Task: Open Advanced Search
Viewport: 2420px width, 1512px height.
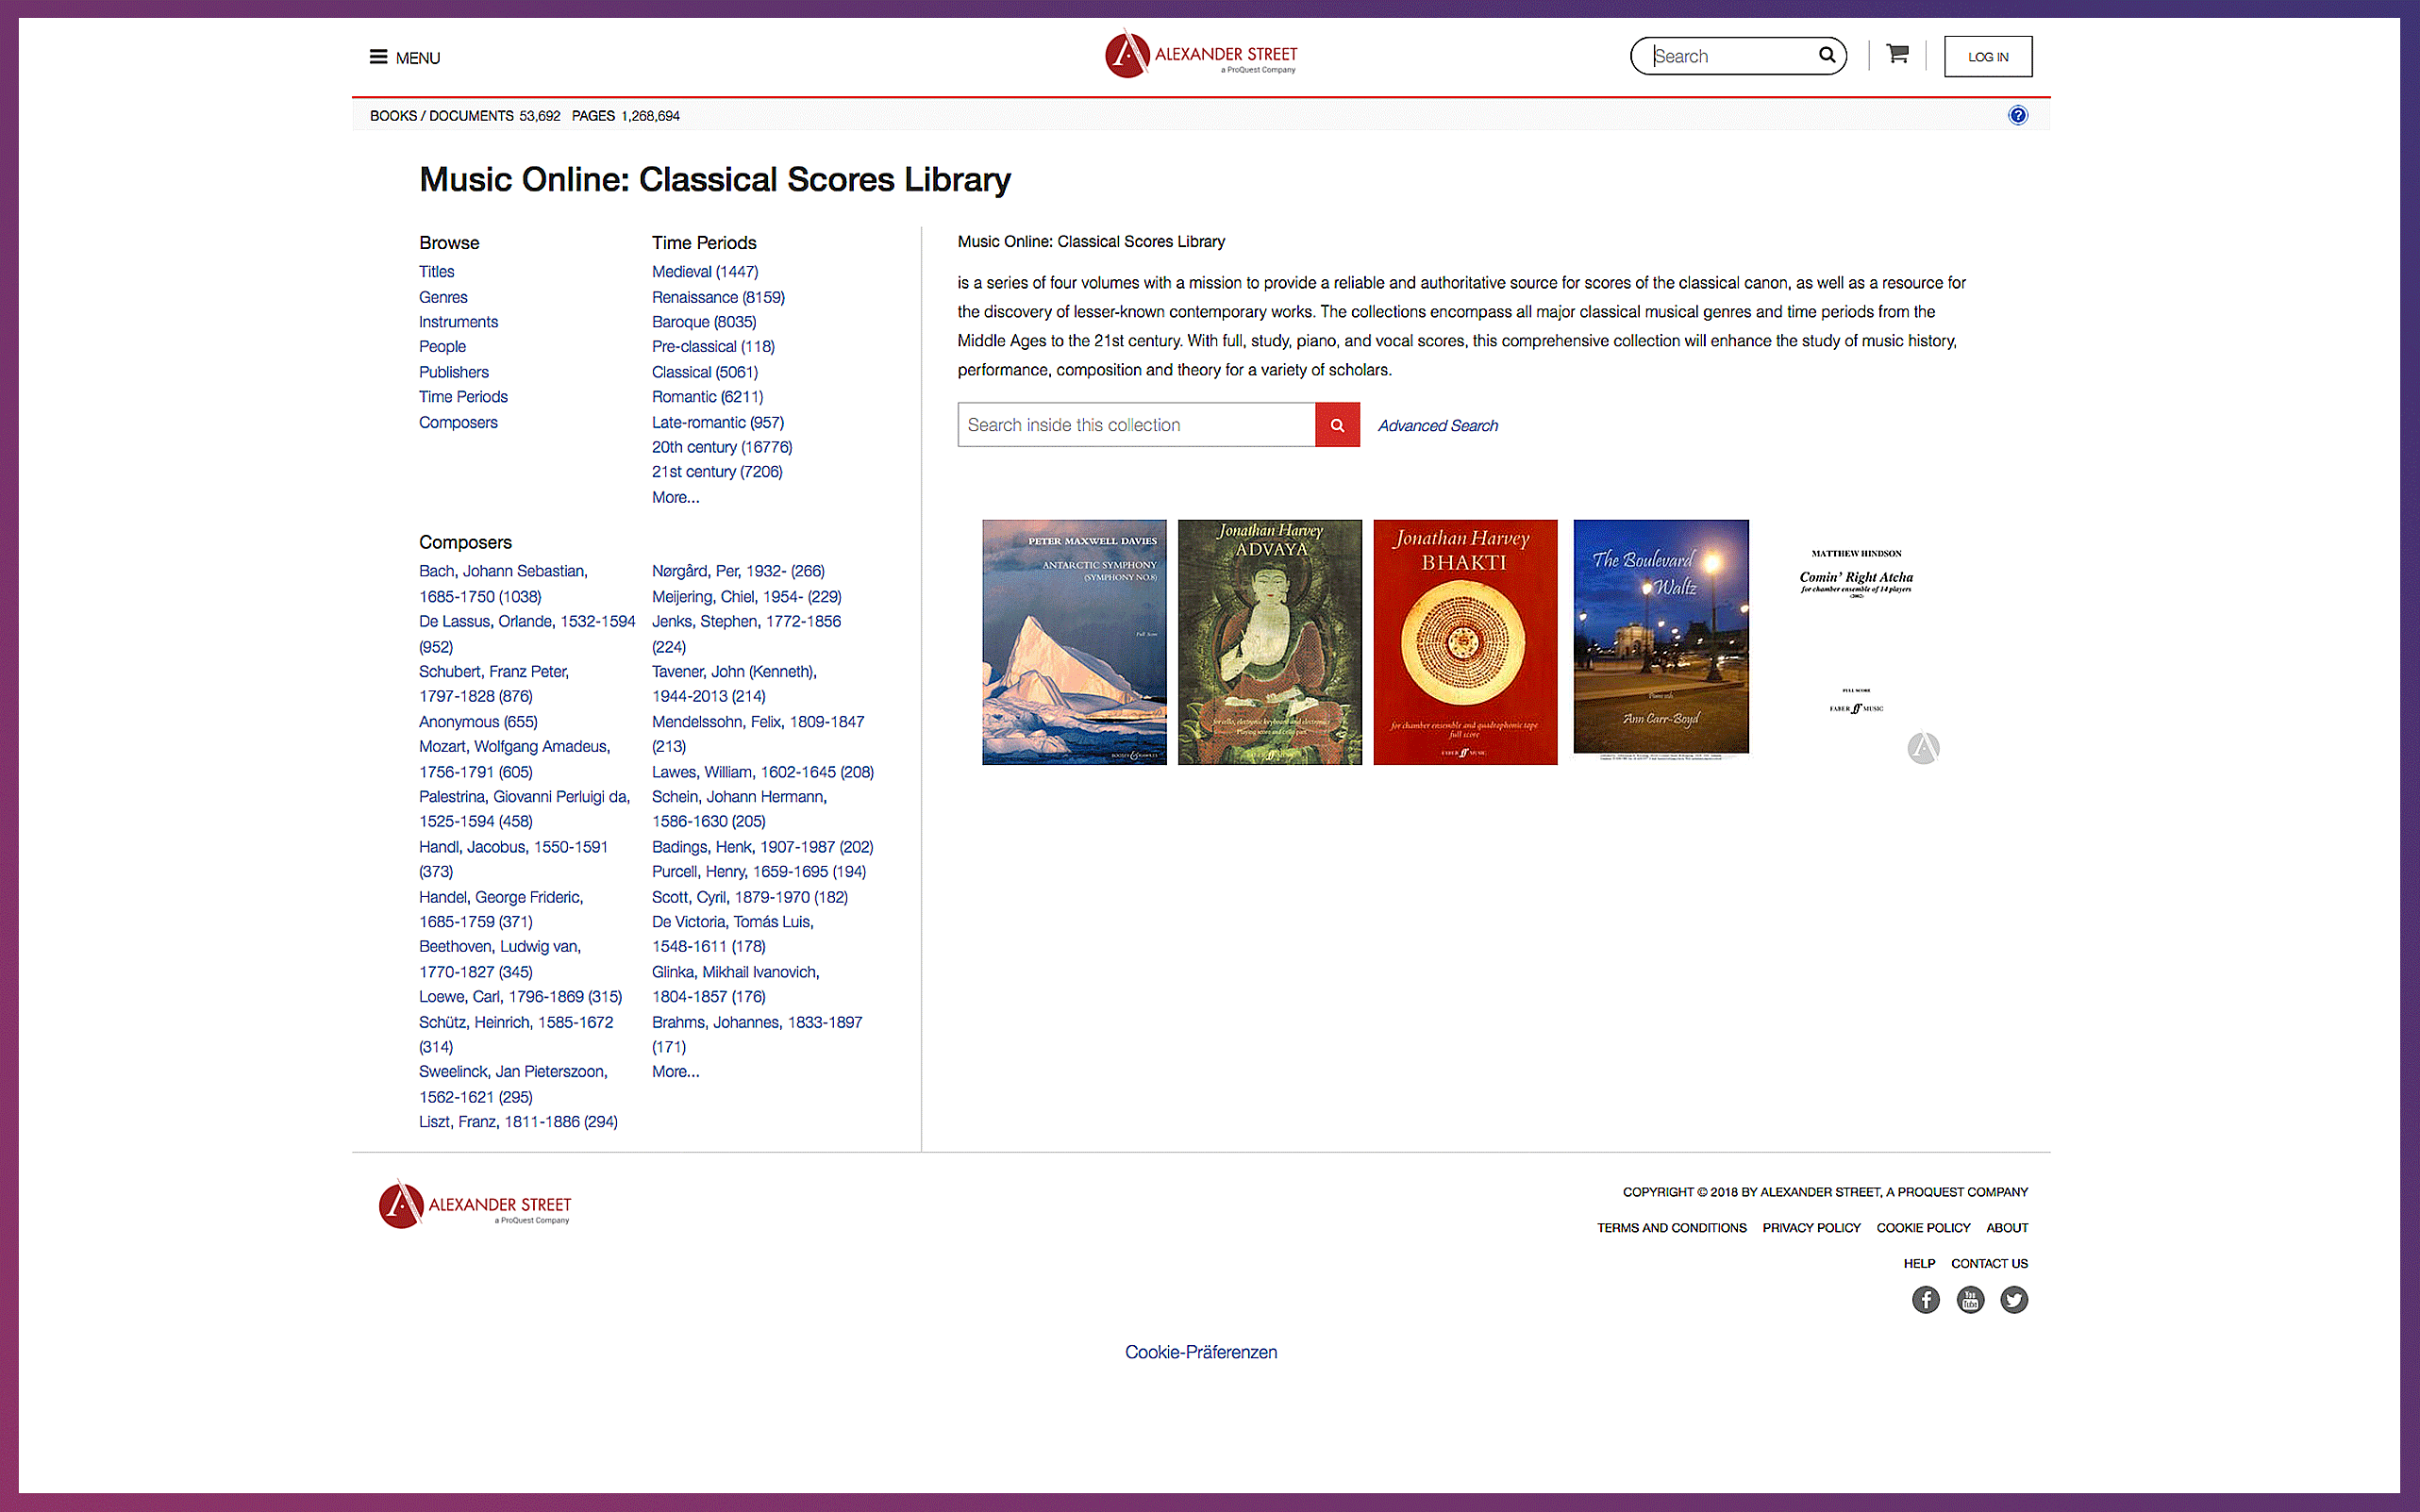Action: (x=1437, y=425)
